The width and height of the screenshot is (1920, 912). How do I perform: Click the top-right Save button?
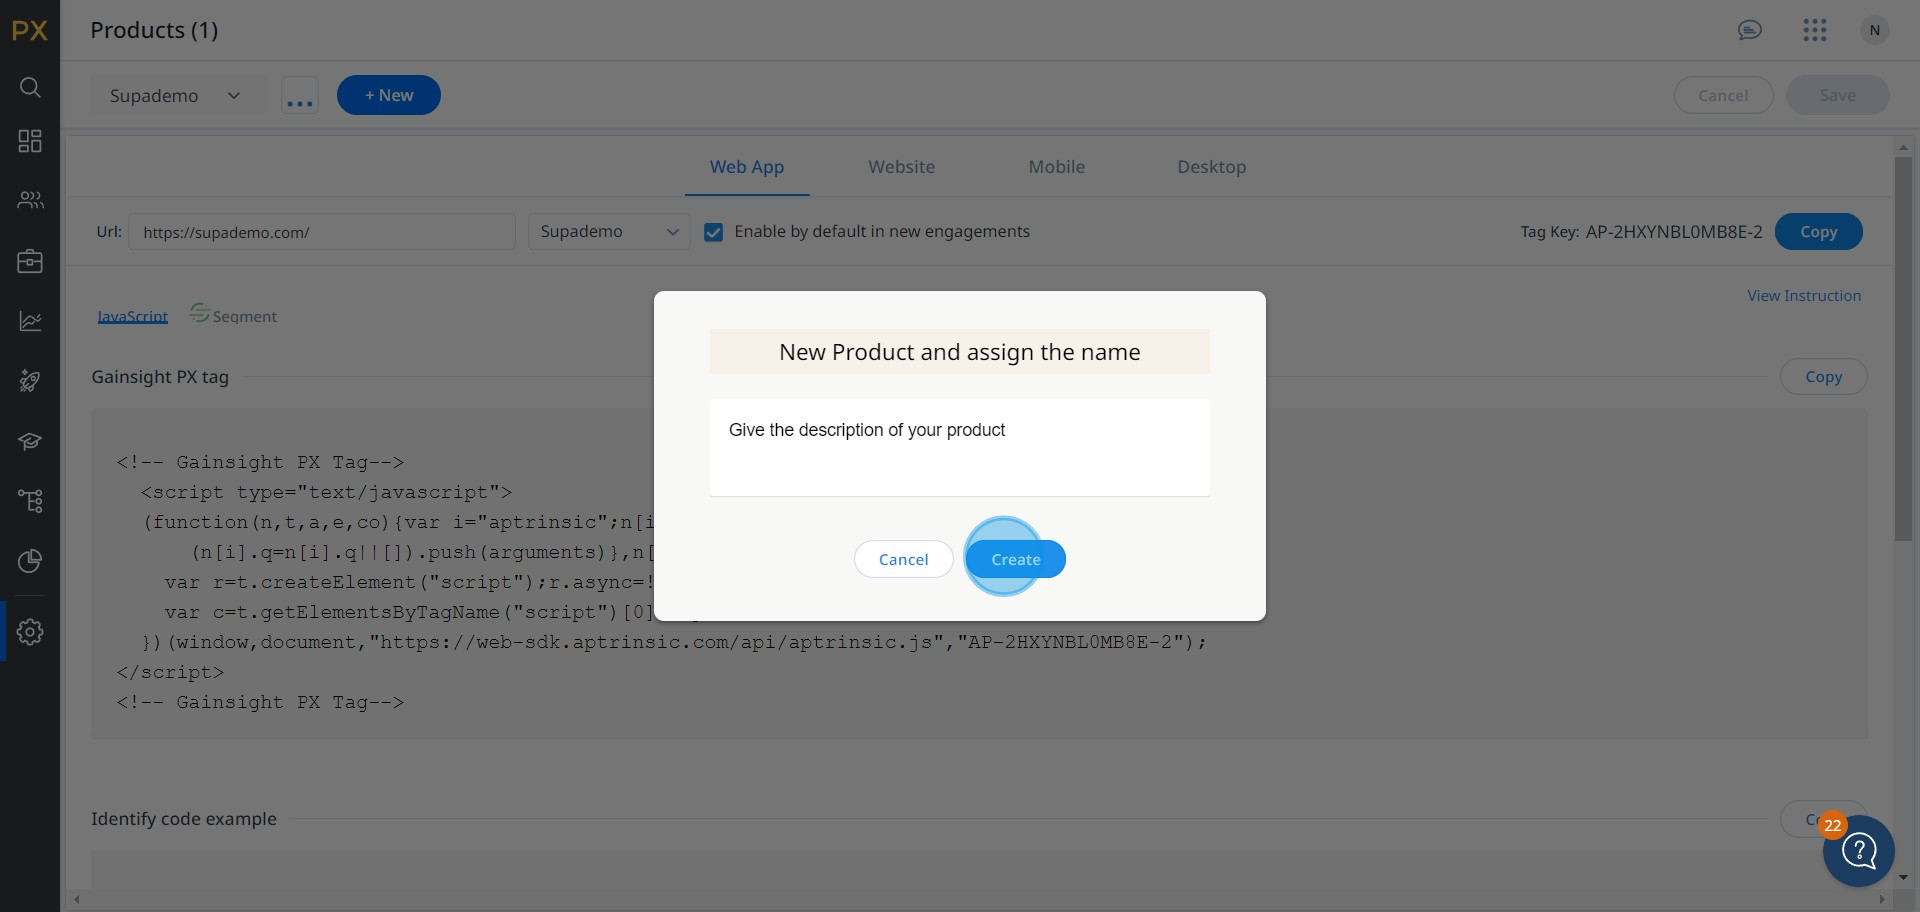click(x=1838, y=95)
